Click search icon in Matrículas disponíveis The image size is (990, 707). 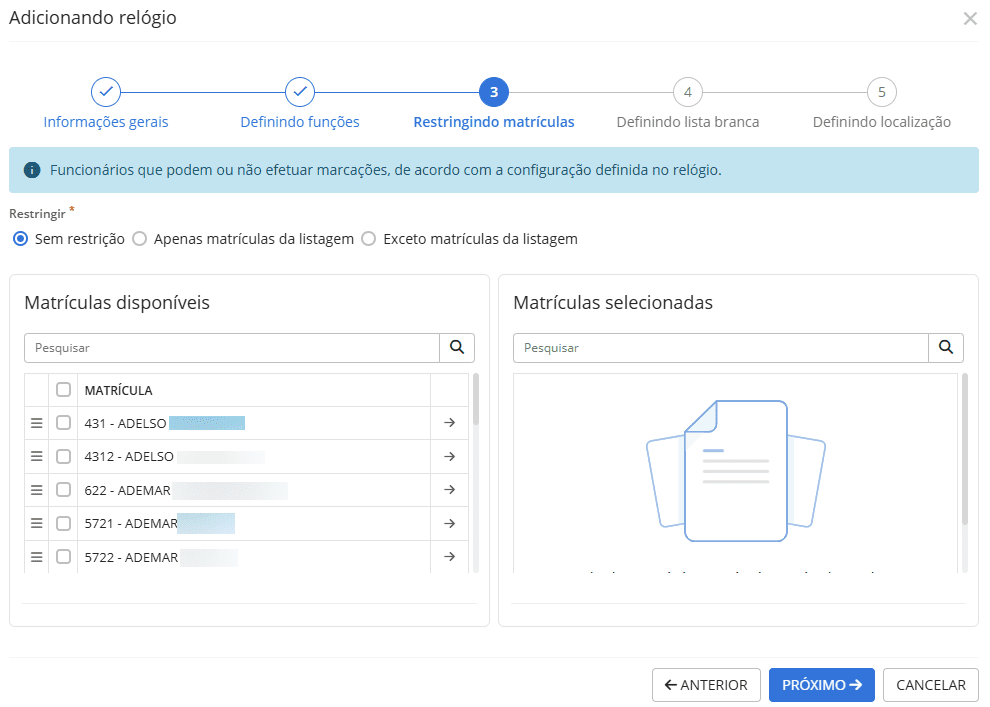(x=457, y=348)
